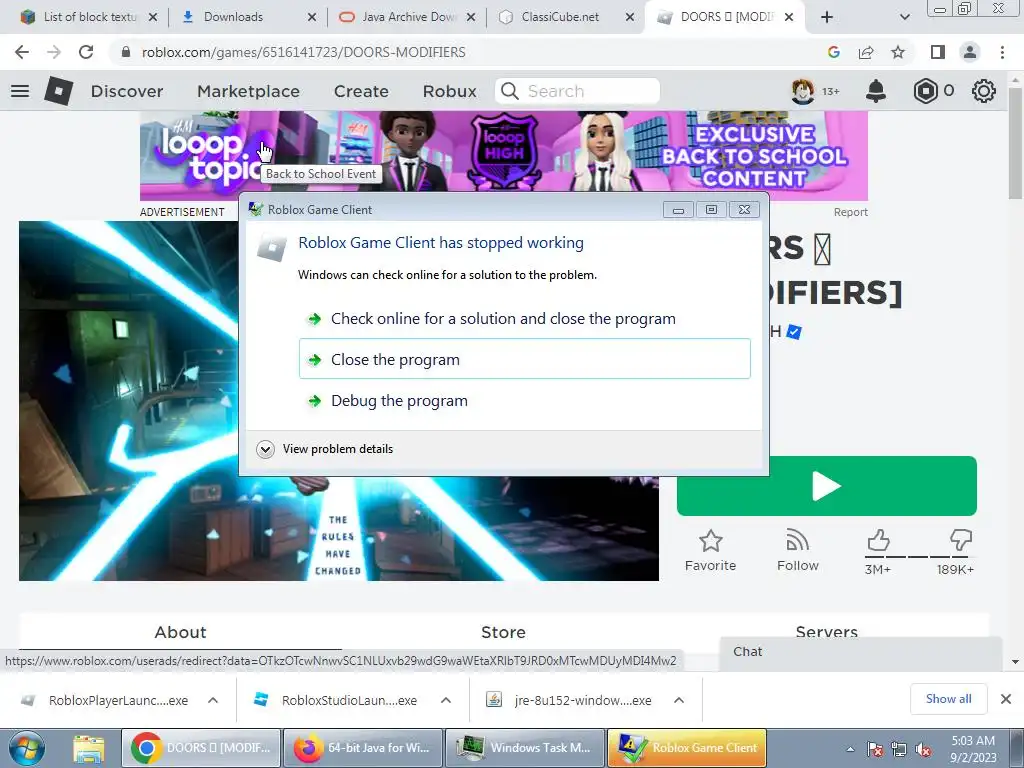Image resolution: width=1024 pixels, height=768 pixels.
Task: Open the Chat panel
Action: coord(860,652)
